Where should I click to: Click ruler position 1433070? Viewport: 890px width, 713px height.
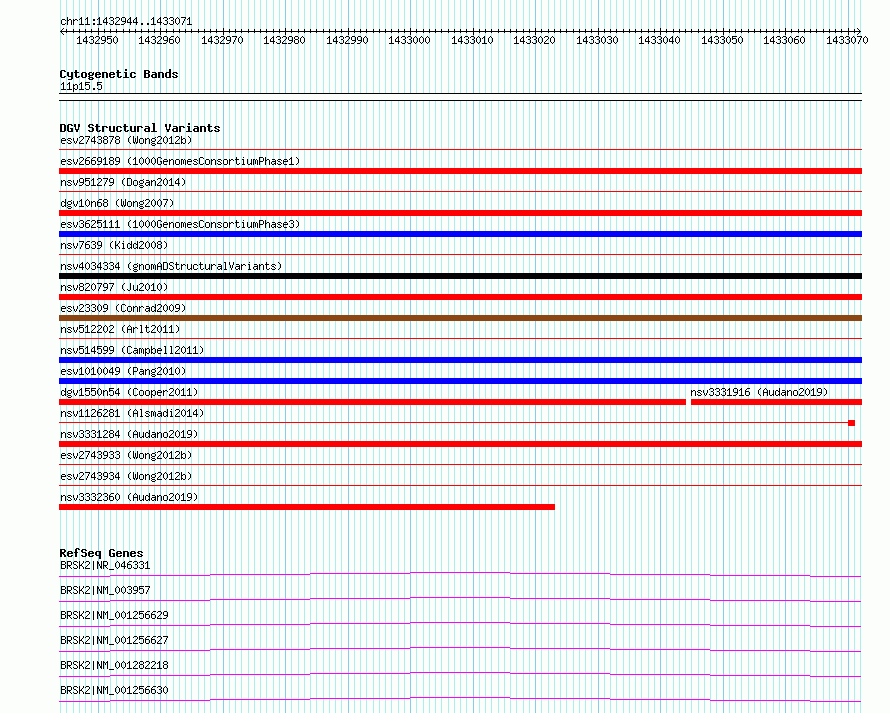point(847,40)
